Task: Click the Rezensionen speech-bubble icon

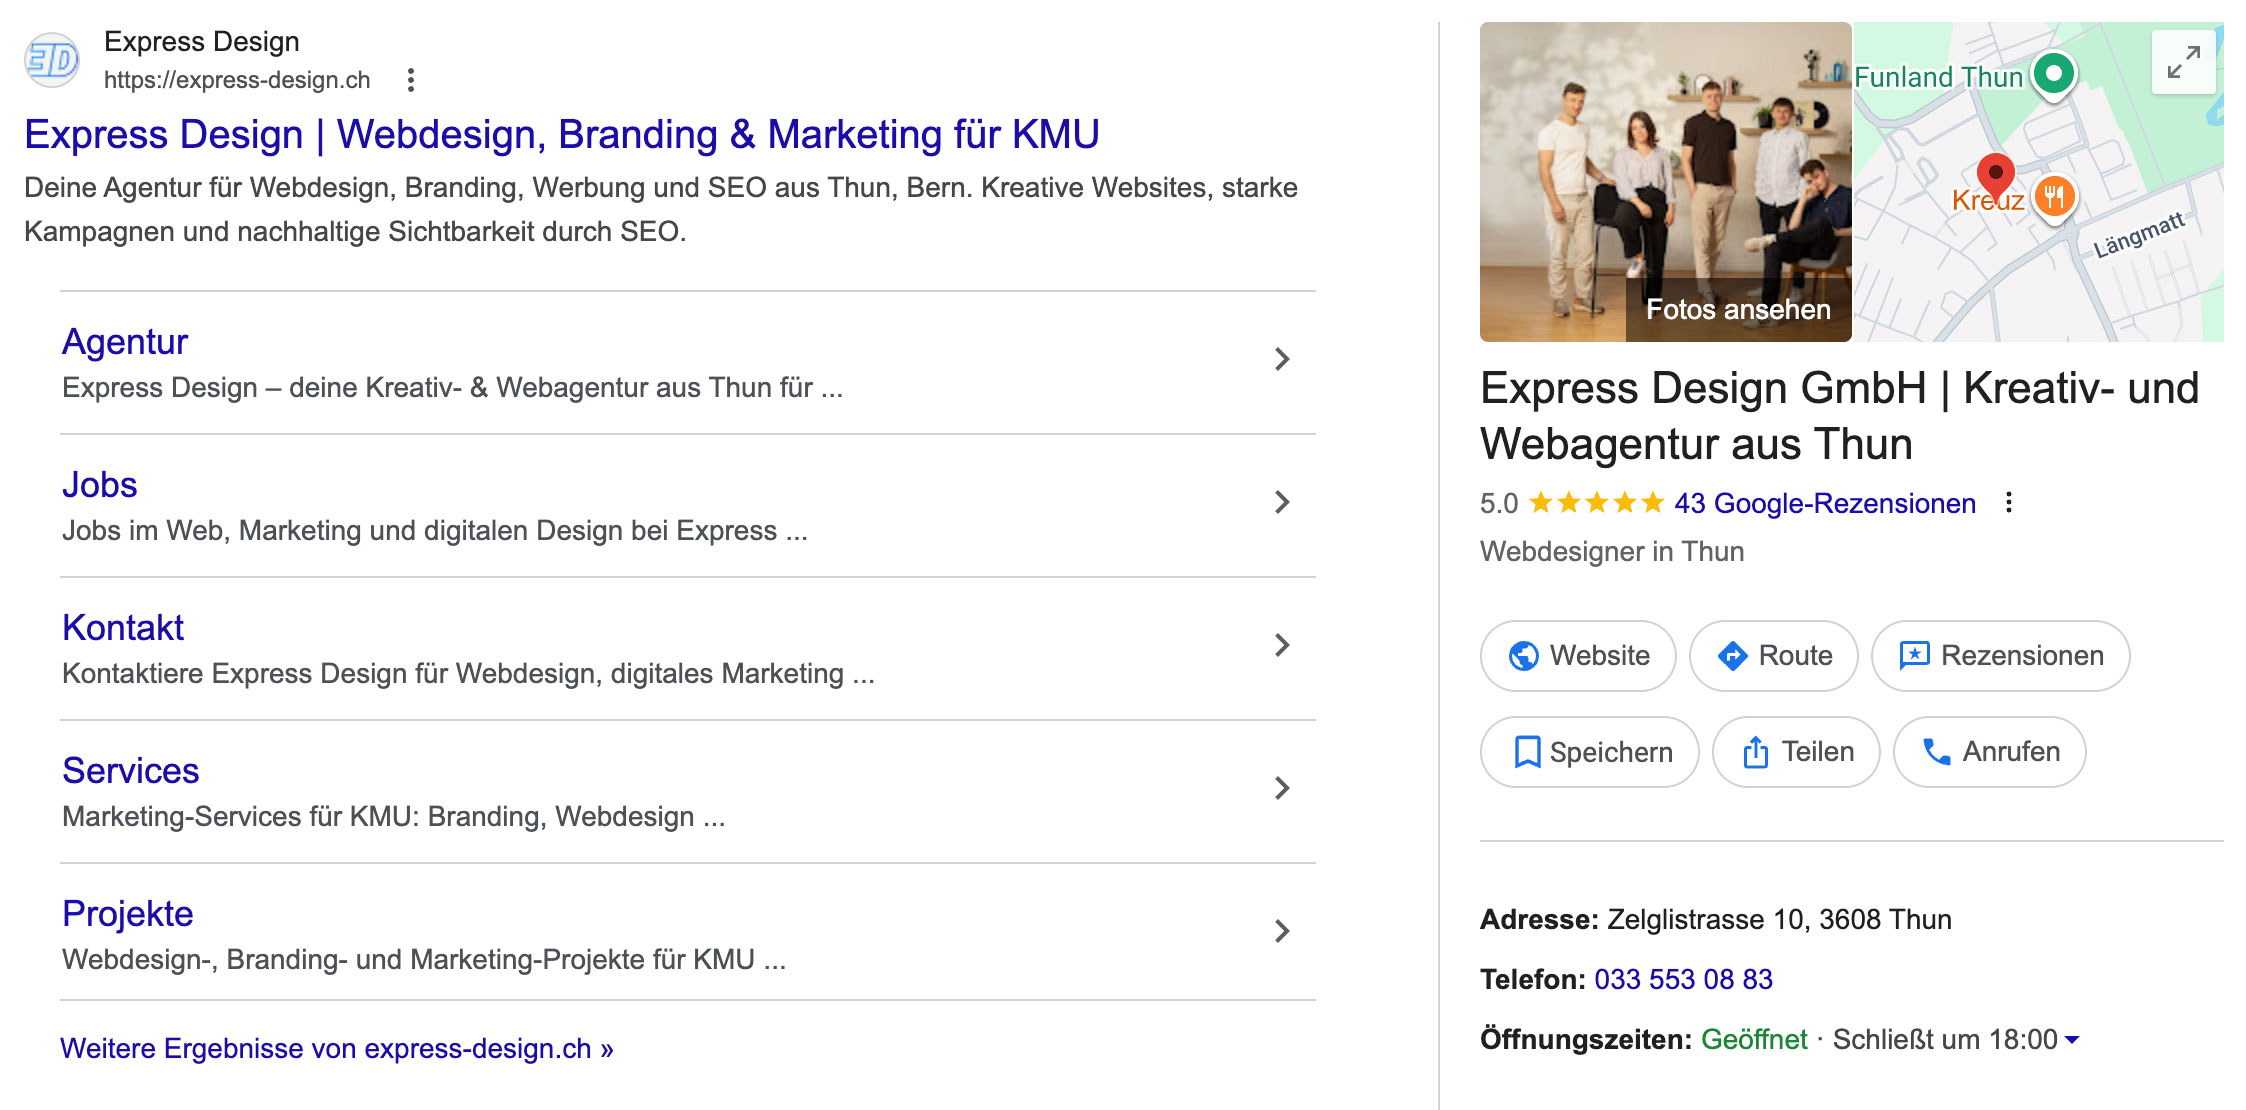Action: (1913, 656)
